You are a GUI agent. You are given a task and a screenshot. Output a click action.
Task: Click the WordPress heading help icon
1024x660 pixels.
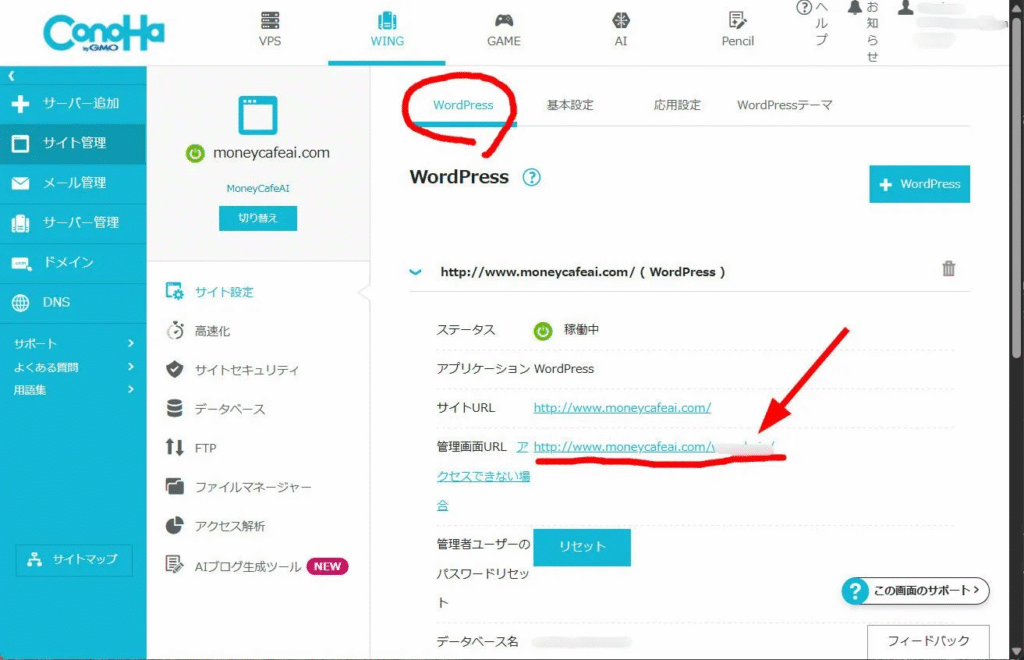point(532,178)
